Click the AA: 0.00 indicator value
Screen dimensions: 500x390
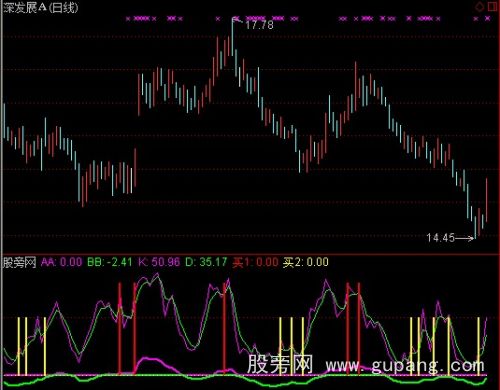pos(61,262)
